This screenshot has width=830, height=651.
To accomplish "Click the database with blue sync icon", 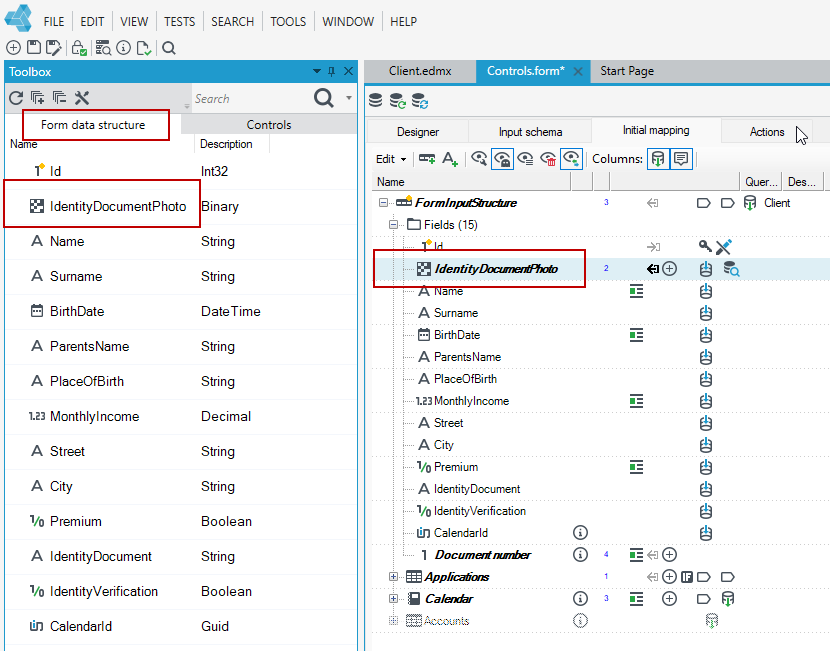I will 420,101.
